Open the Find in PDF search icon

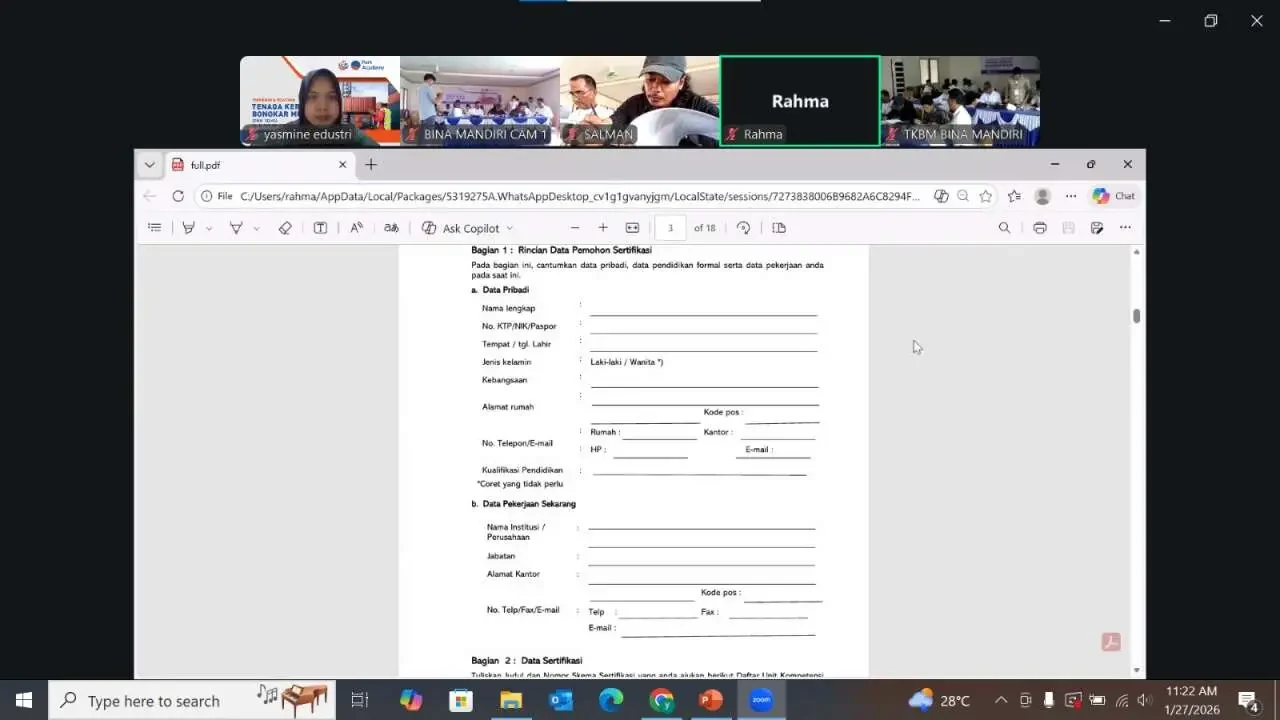click(x=1004, y=228)
